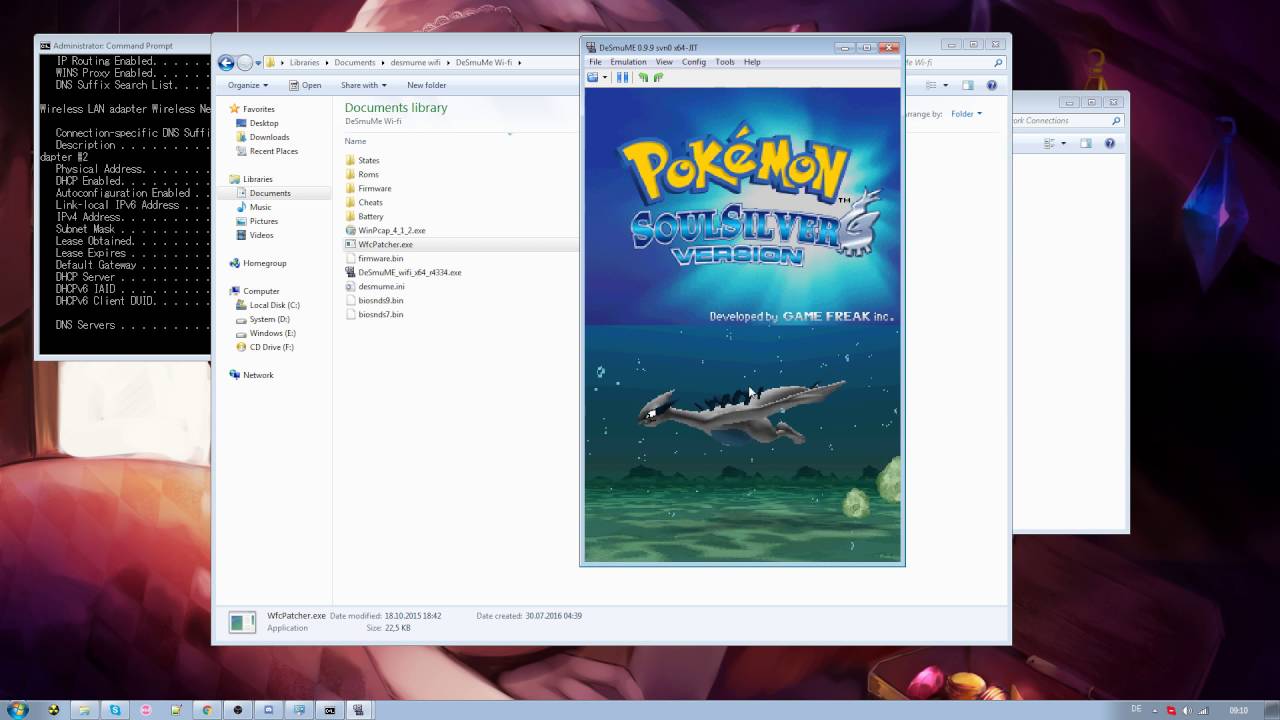Go back in Explorer window
Screen dimensions: 1280x720
[226, 63]
